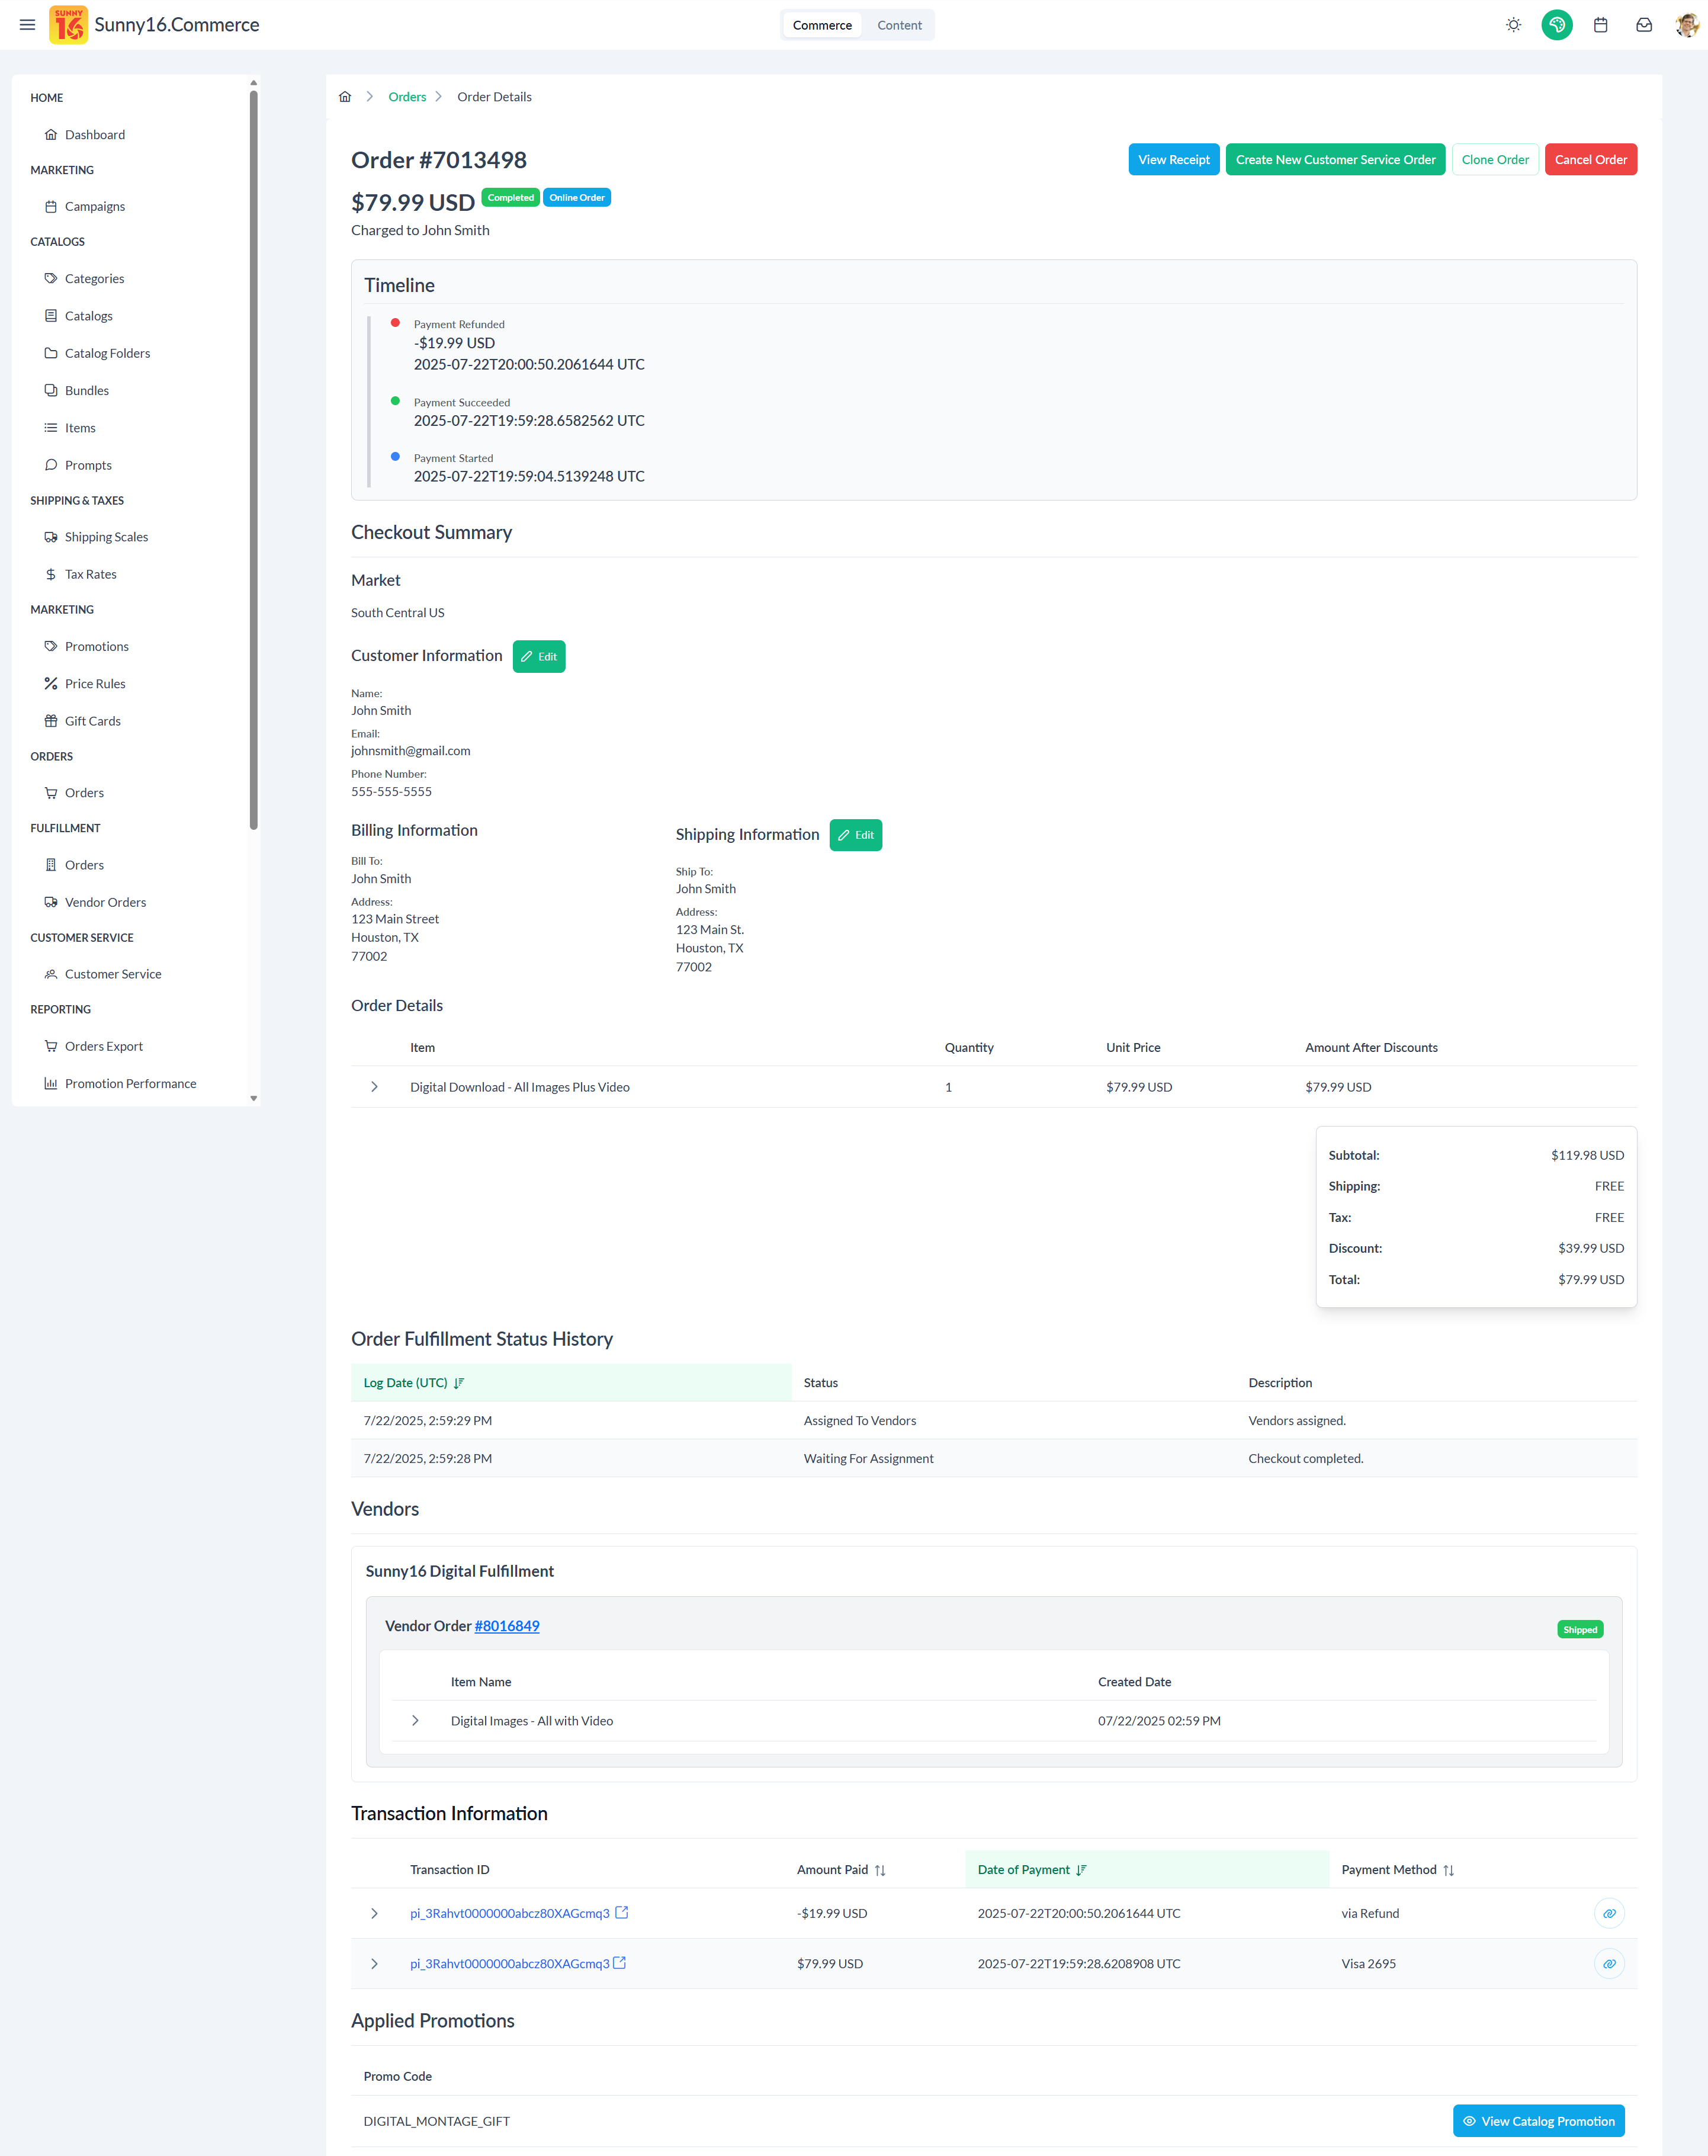The width and height of the screenshot is (1708, 2156).
Task: Click the Promotions tag icon
Action: 51,646
